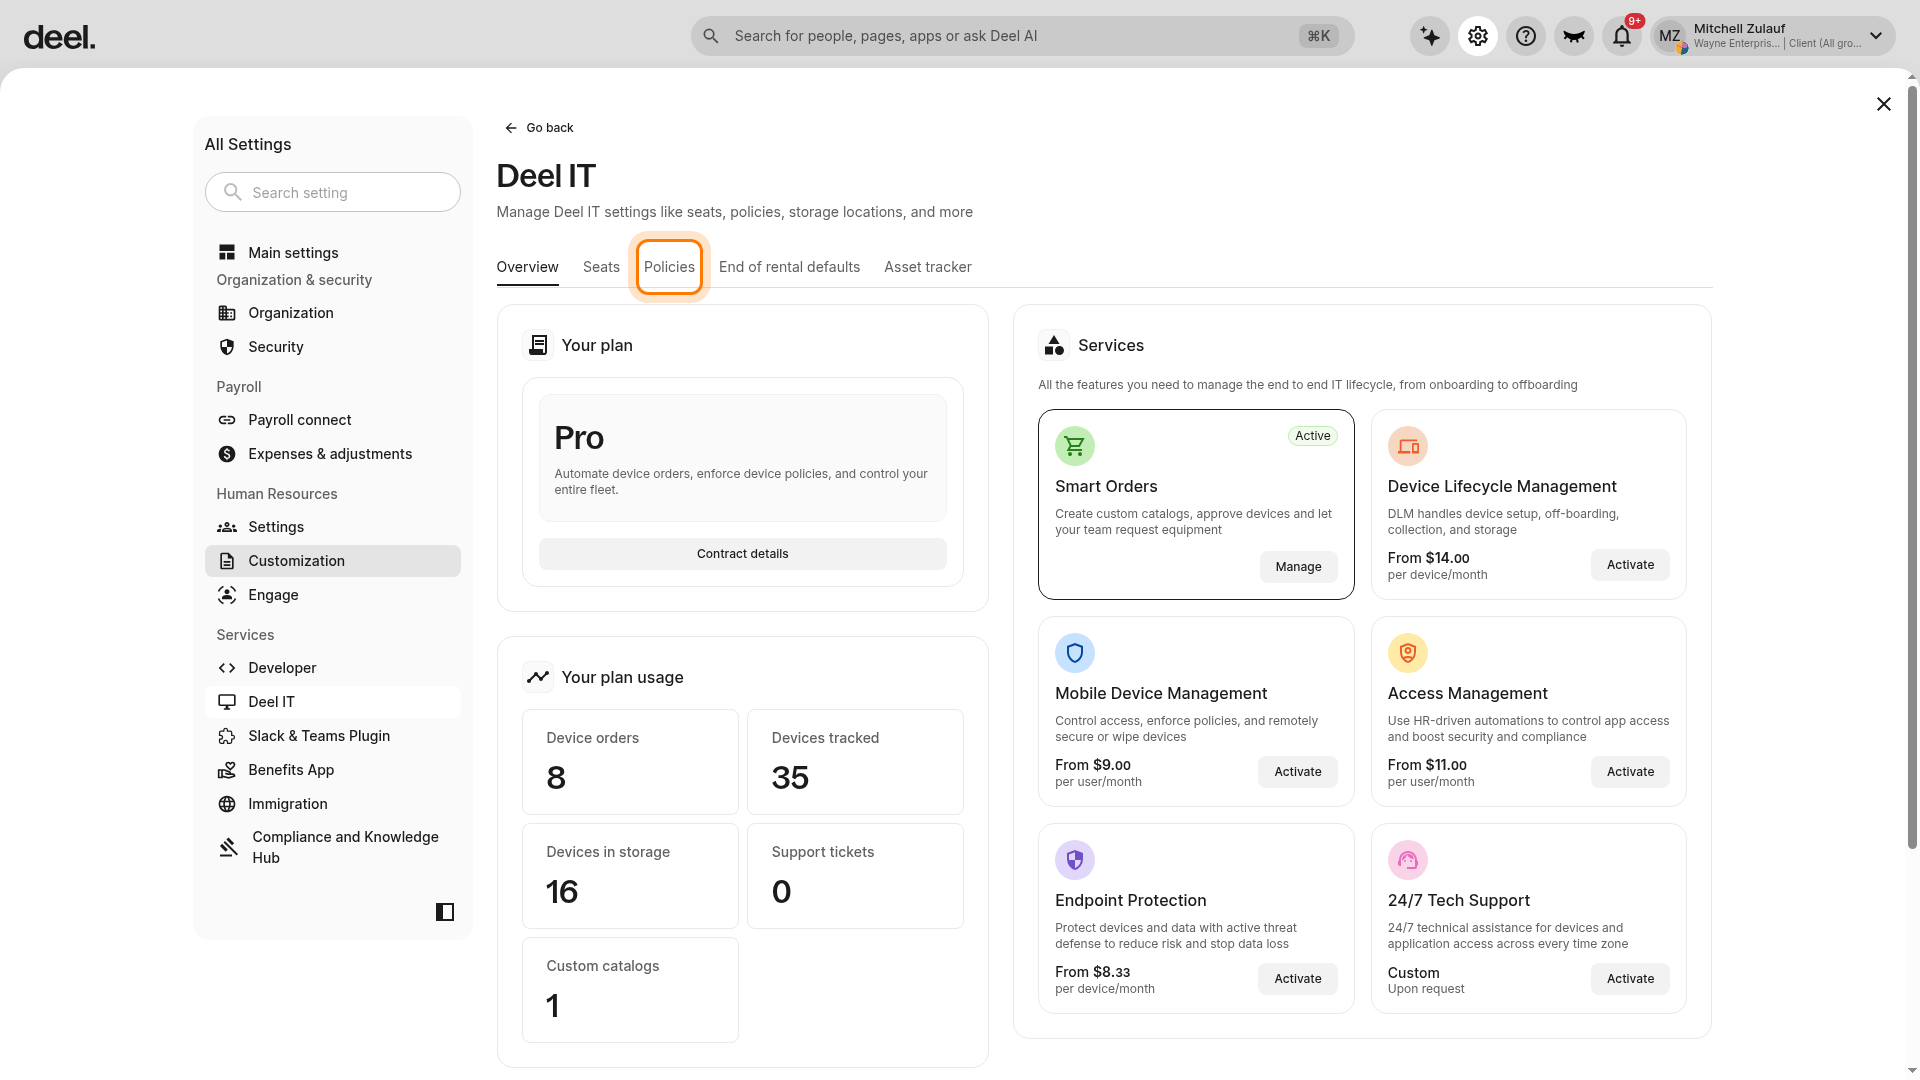This screenshot has width=1920, height=1080.
Task: Close the settings panel with X
Action: click(1884, 104)
